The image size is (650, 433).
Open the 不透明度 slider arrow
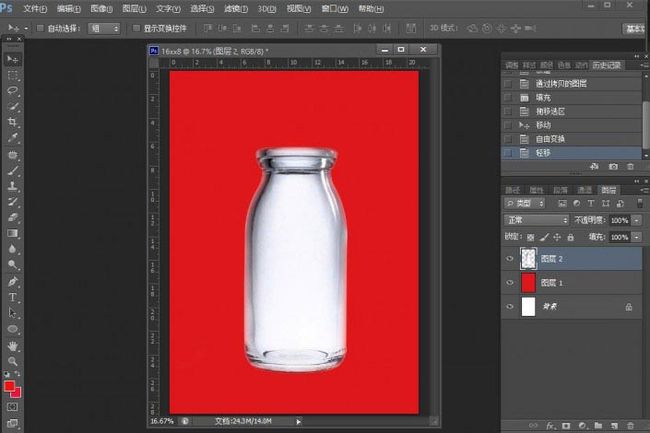[x=638, y=220]
